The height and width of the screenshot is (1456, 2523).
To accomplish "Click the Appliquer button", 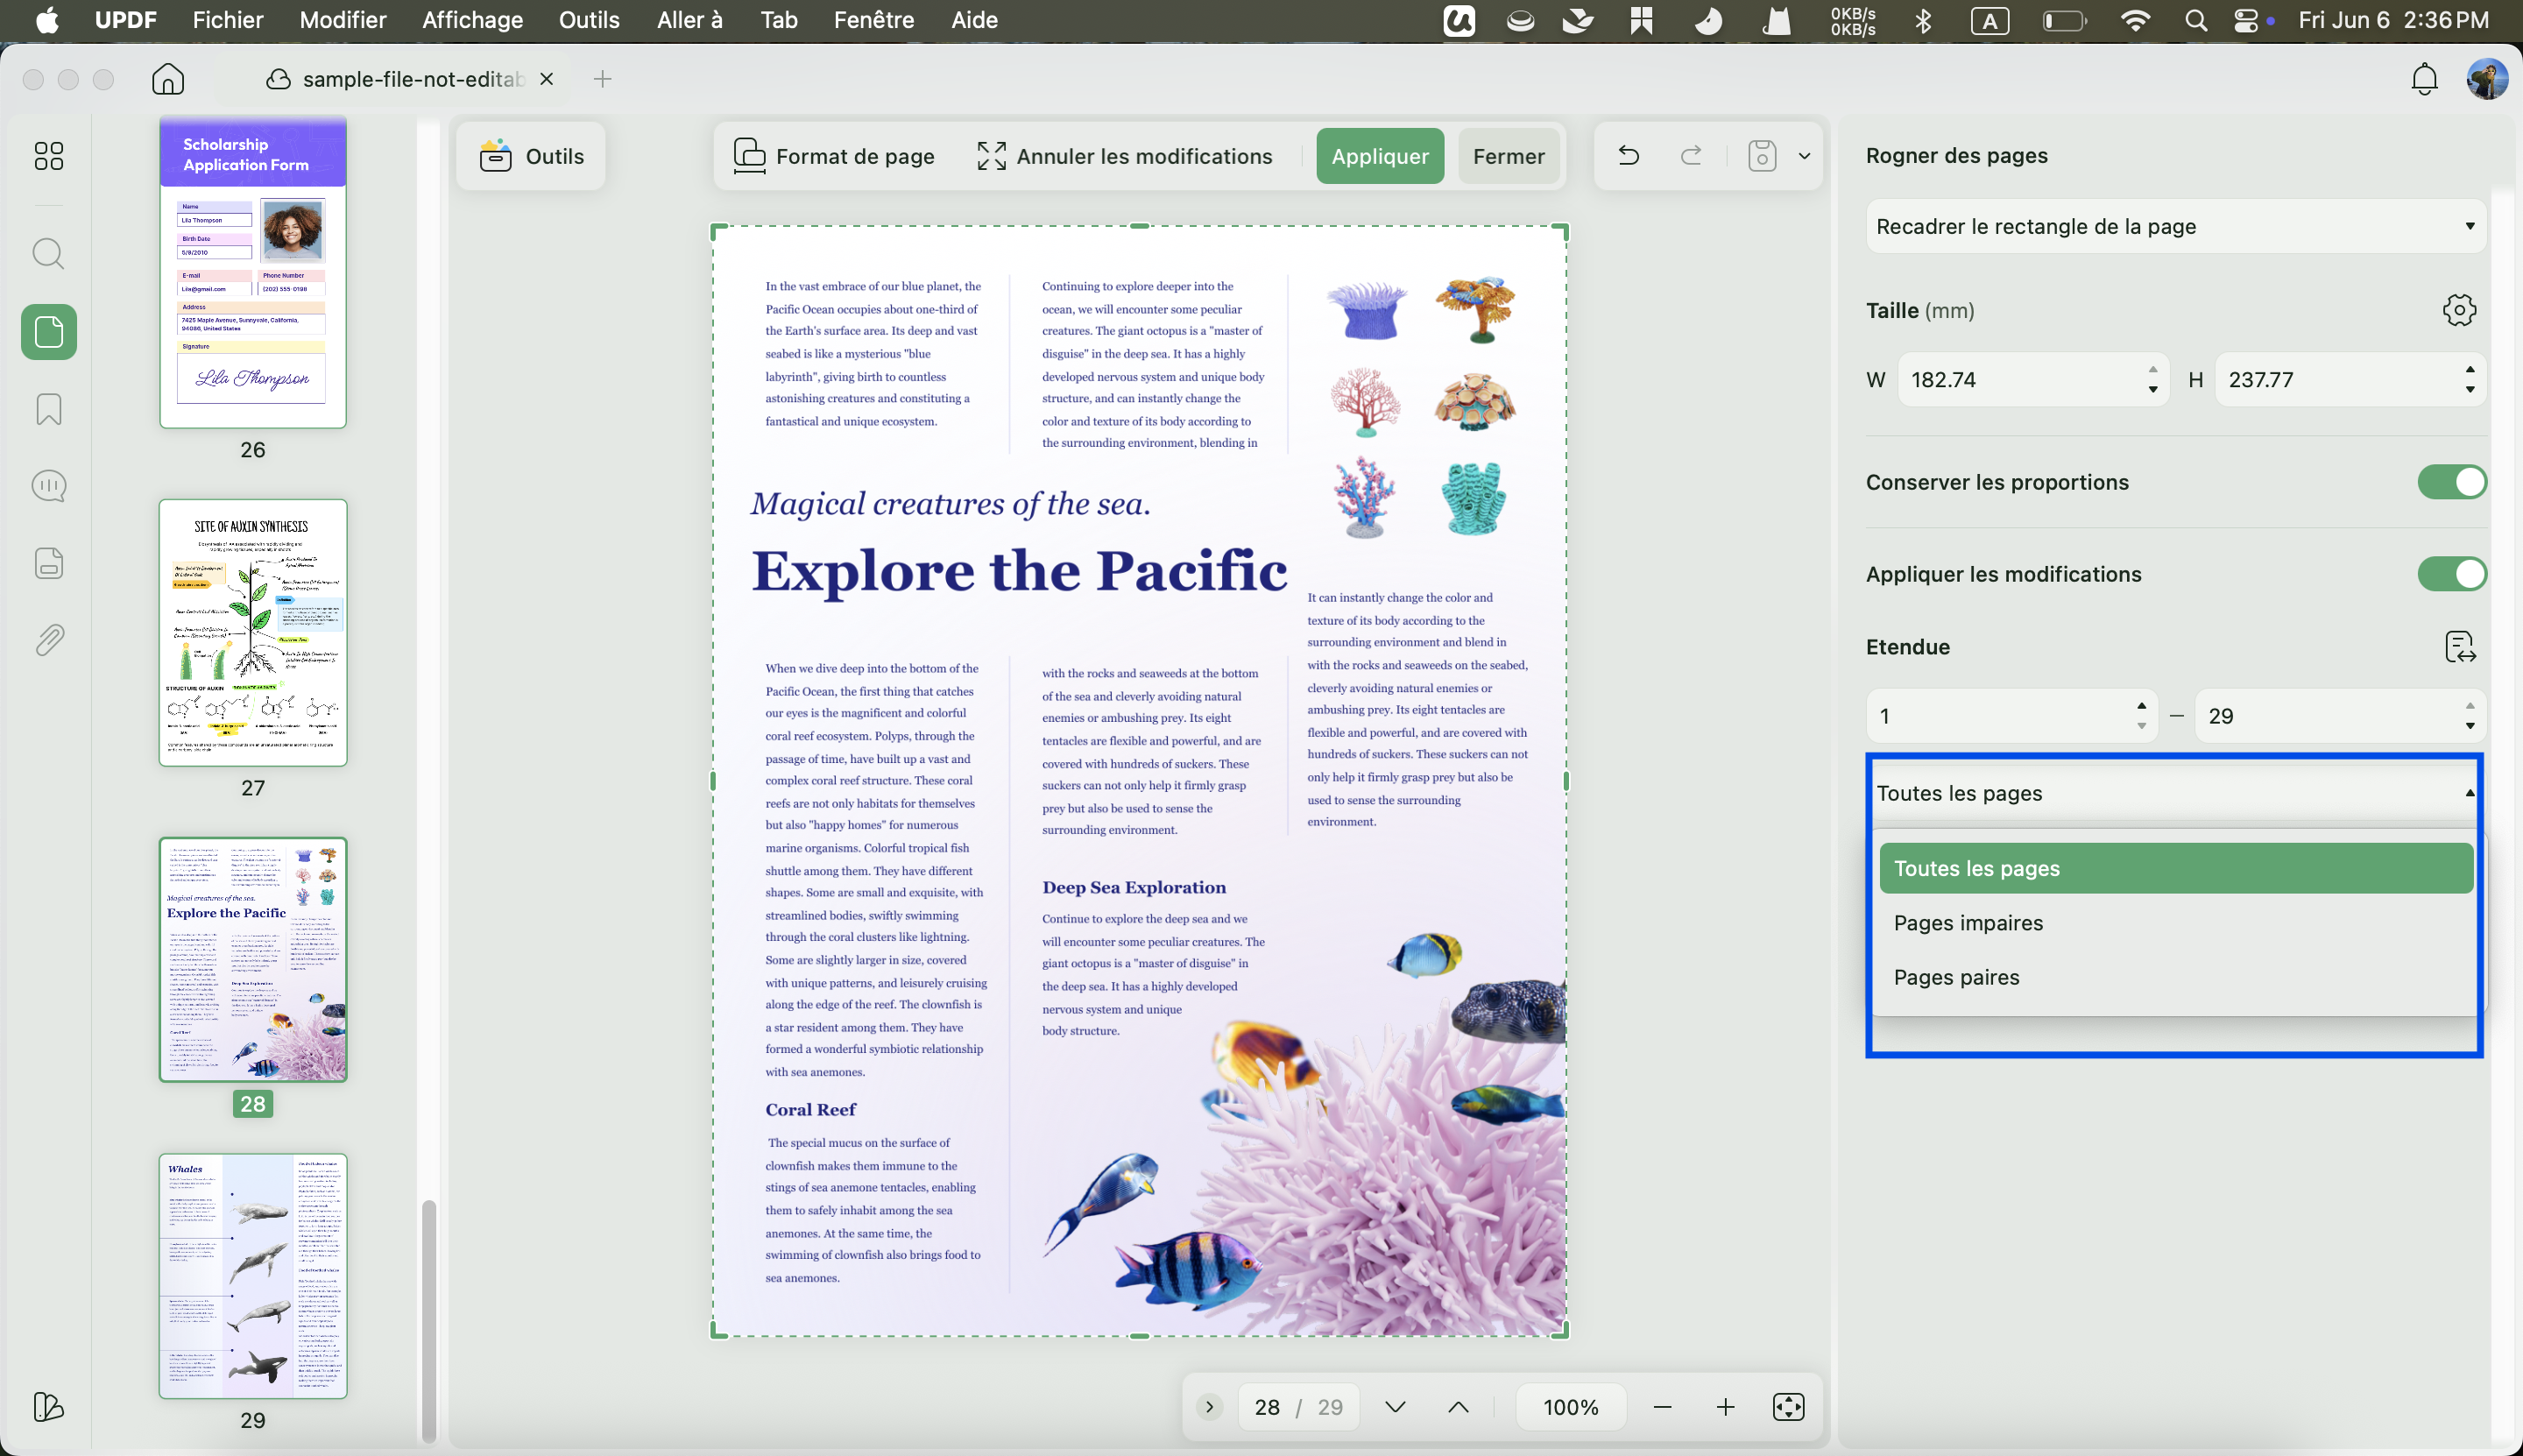I will (x=1380, y=156).
